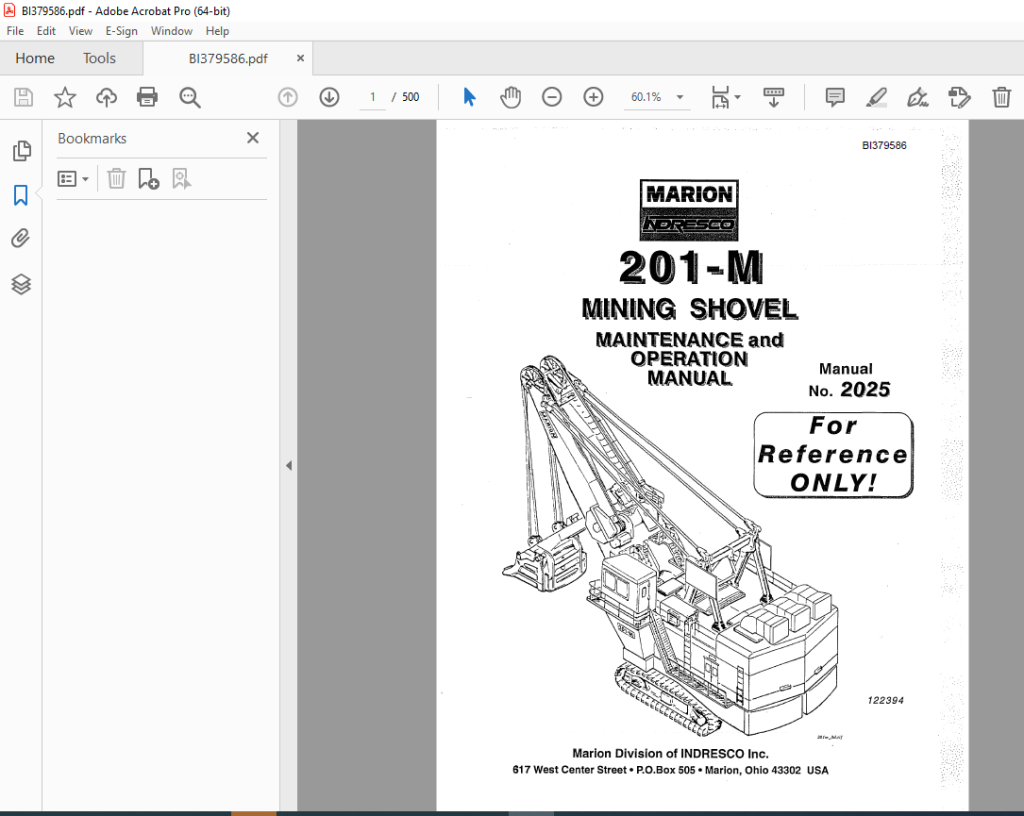Open the Attachments paperclip panel
1024x816 pixels.
(x=21, y=238)
